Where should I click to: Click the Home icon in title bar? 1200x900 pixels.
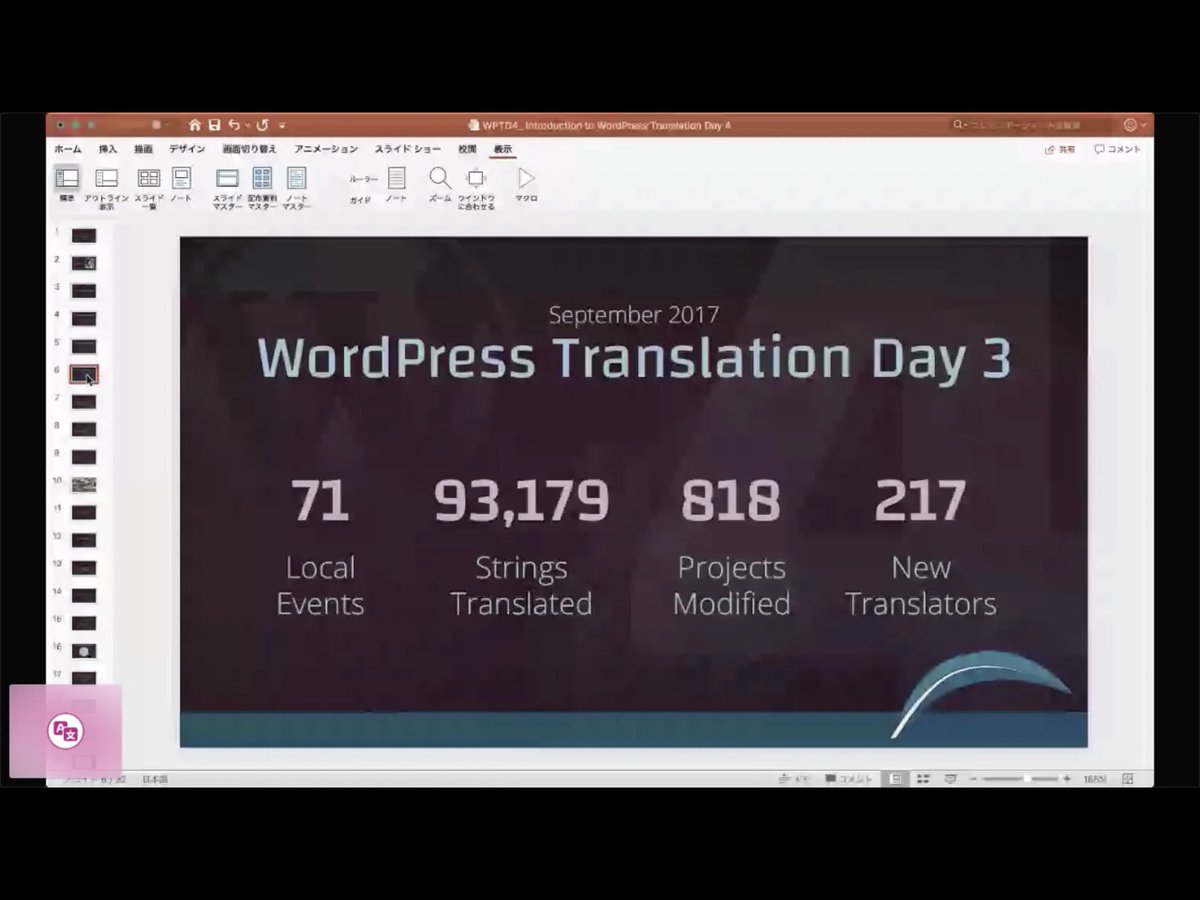coord(195,125)
